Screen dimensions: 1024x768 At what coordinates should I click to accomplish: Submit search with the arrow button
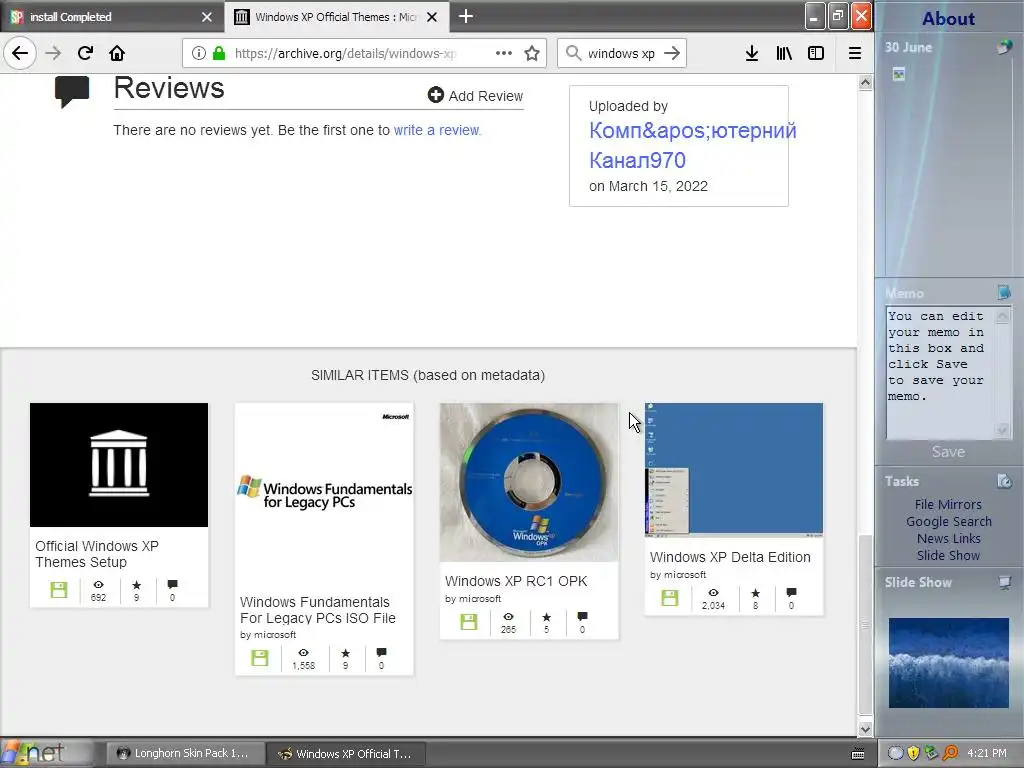point(672,53)
